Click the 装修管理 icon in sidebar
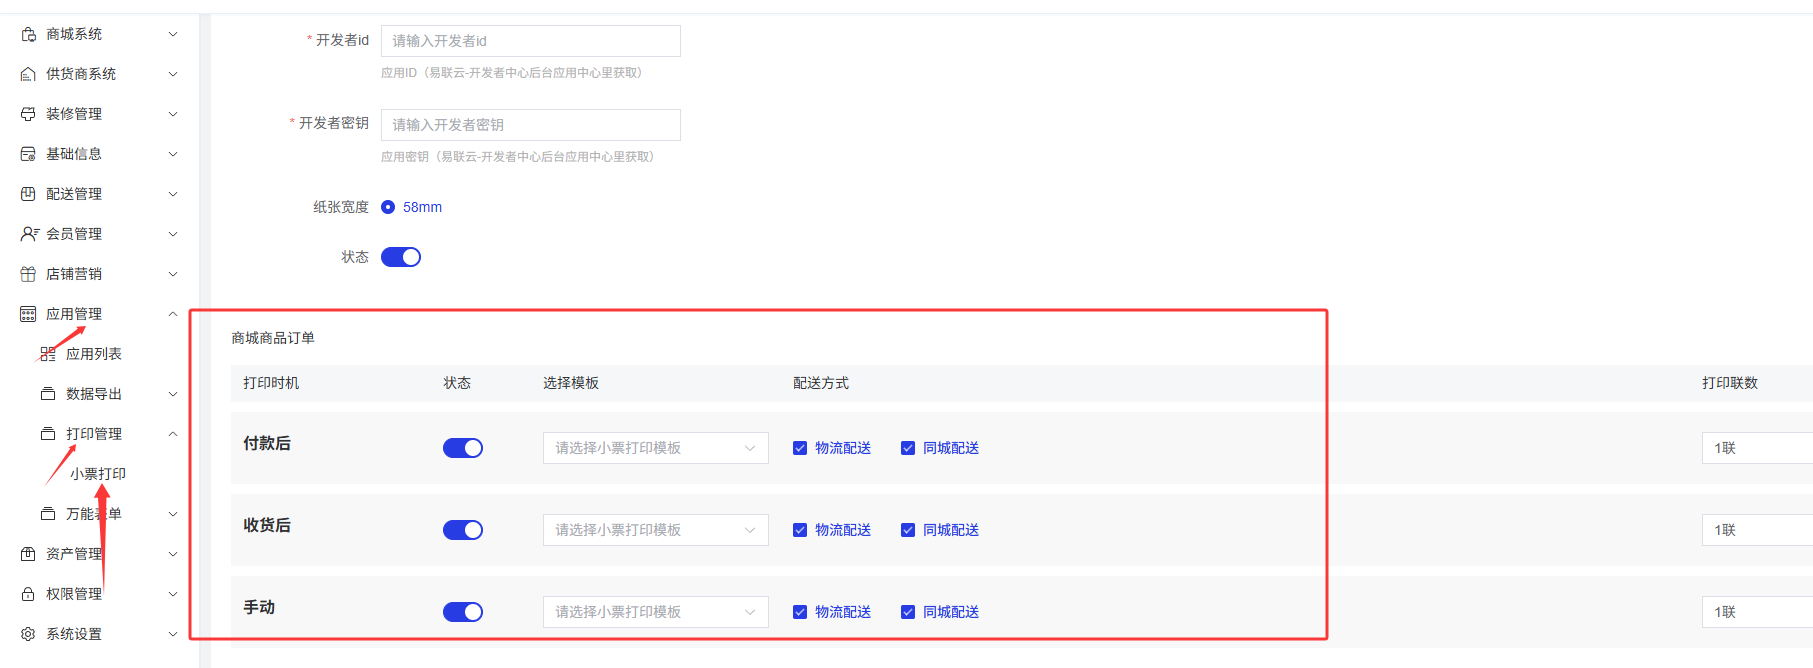1813x668 pixels. click(28, 114)
